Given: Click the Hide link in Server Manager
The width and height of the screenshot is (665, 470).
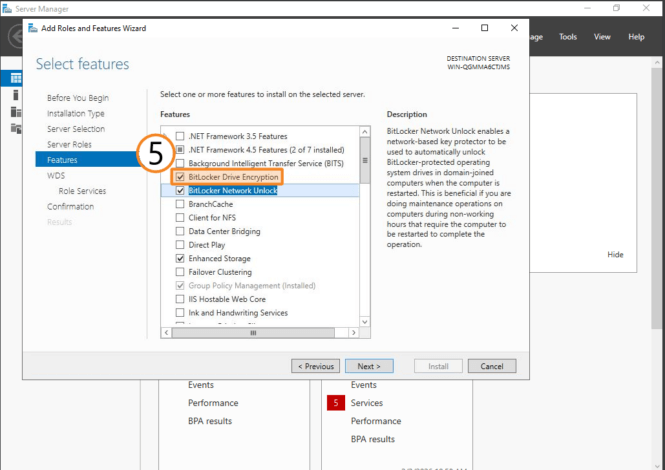Looking at the screenshot, I should (x=615, y=255).
